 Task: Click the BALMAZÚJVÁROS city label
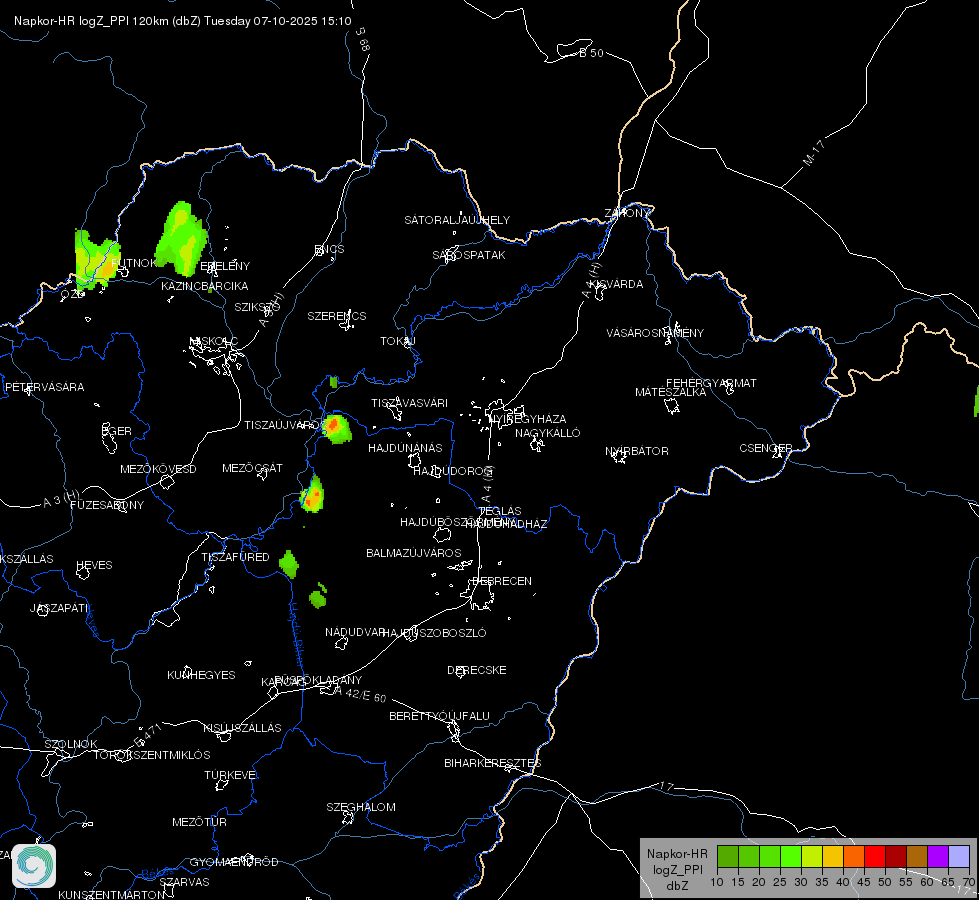[414, 553]
